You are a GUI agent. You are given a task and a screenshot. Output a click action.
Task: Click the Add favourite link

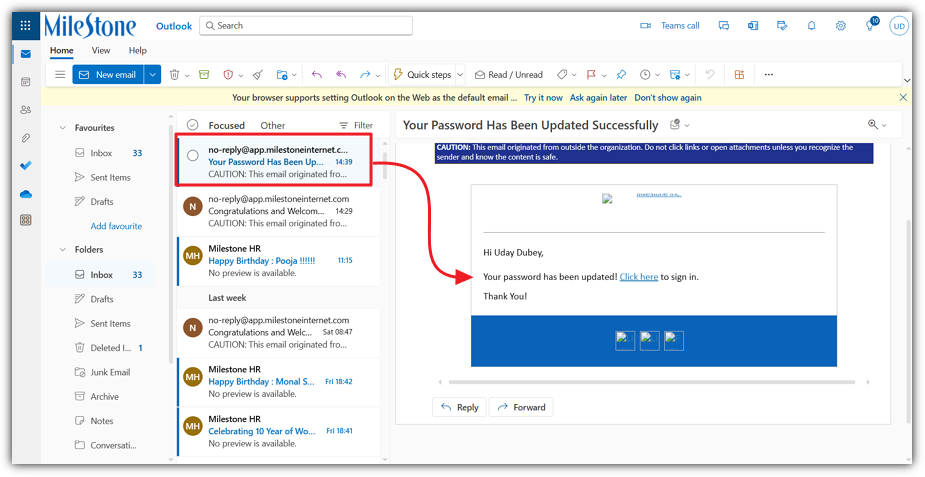[116, 226]
